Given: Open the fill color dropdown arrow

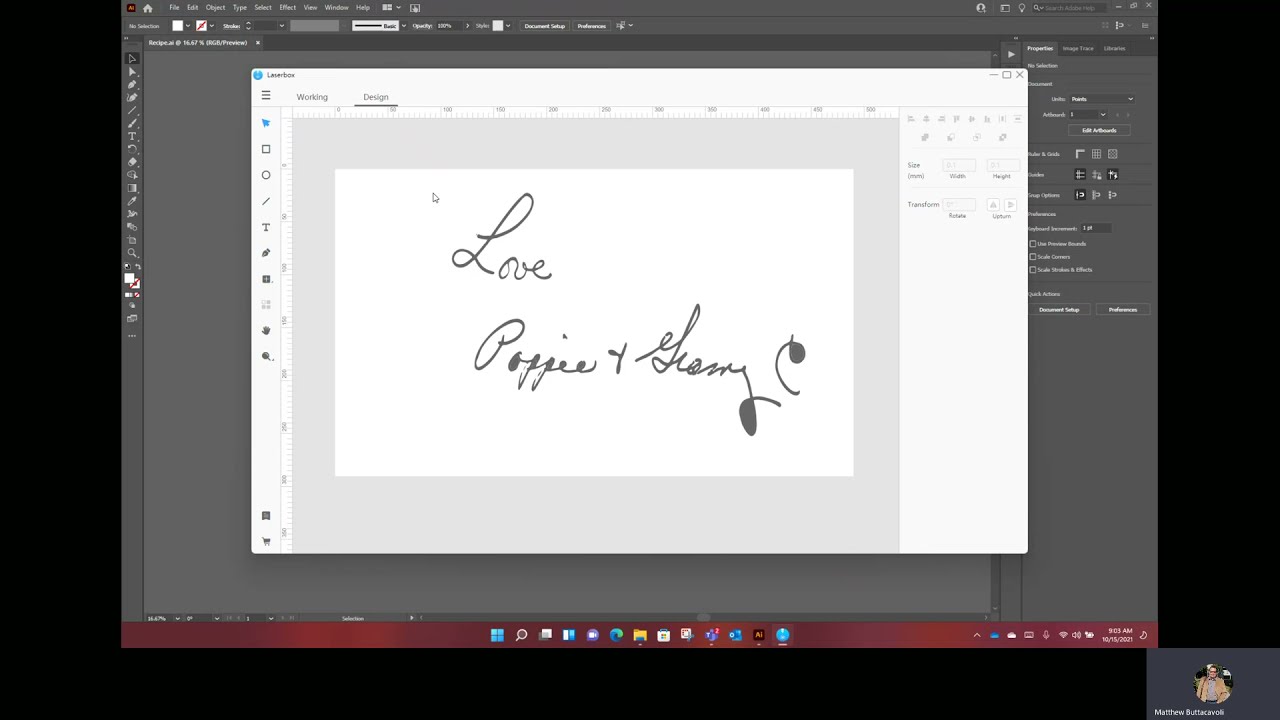Looking at the screenshot, I should tap(188, 26).
